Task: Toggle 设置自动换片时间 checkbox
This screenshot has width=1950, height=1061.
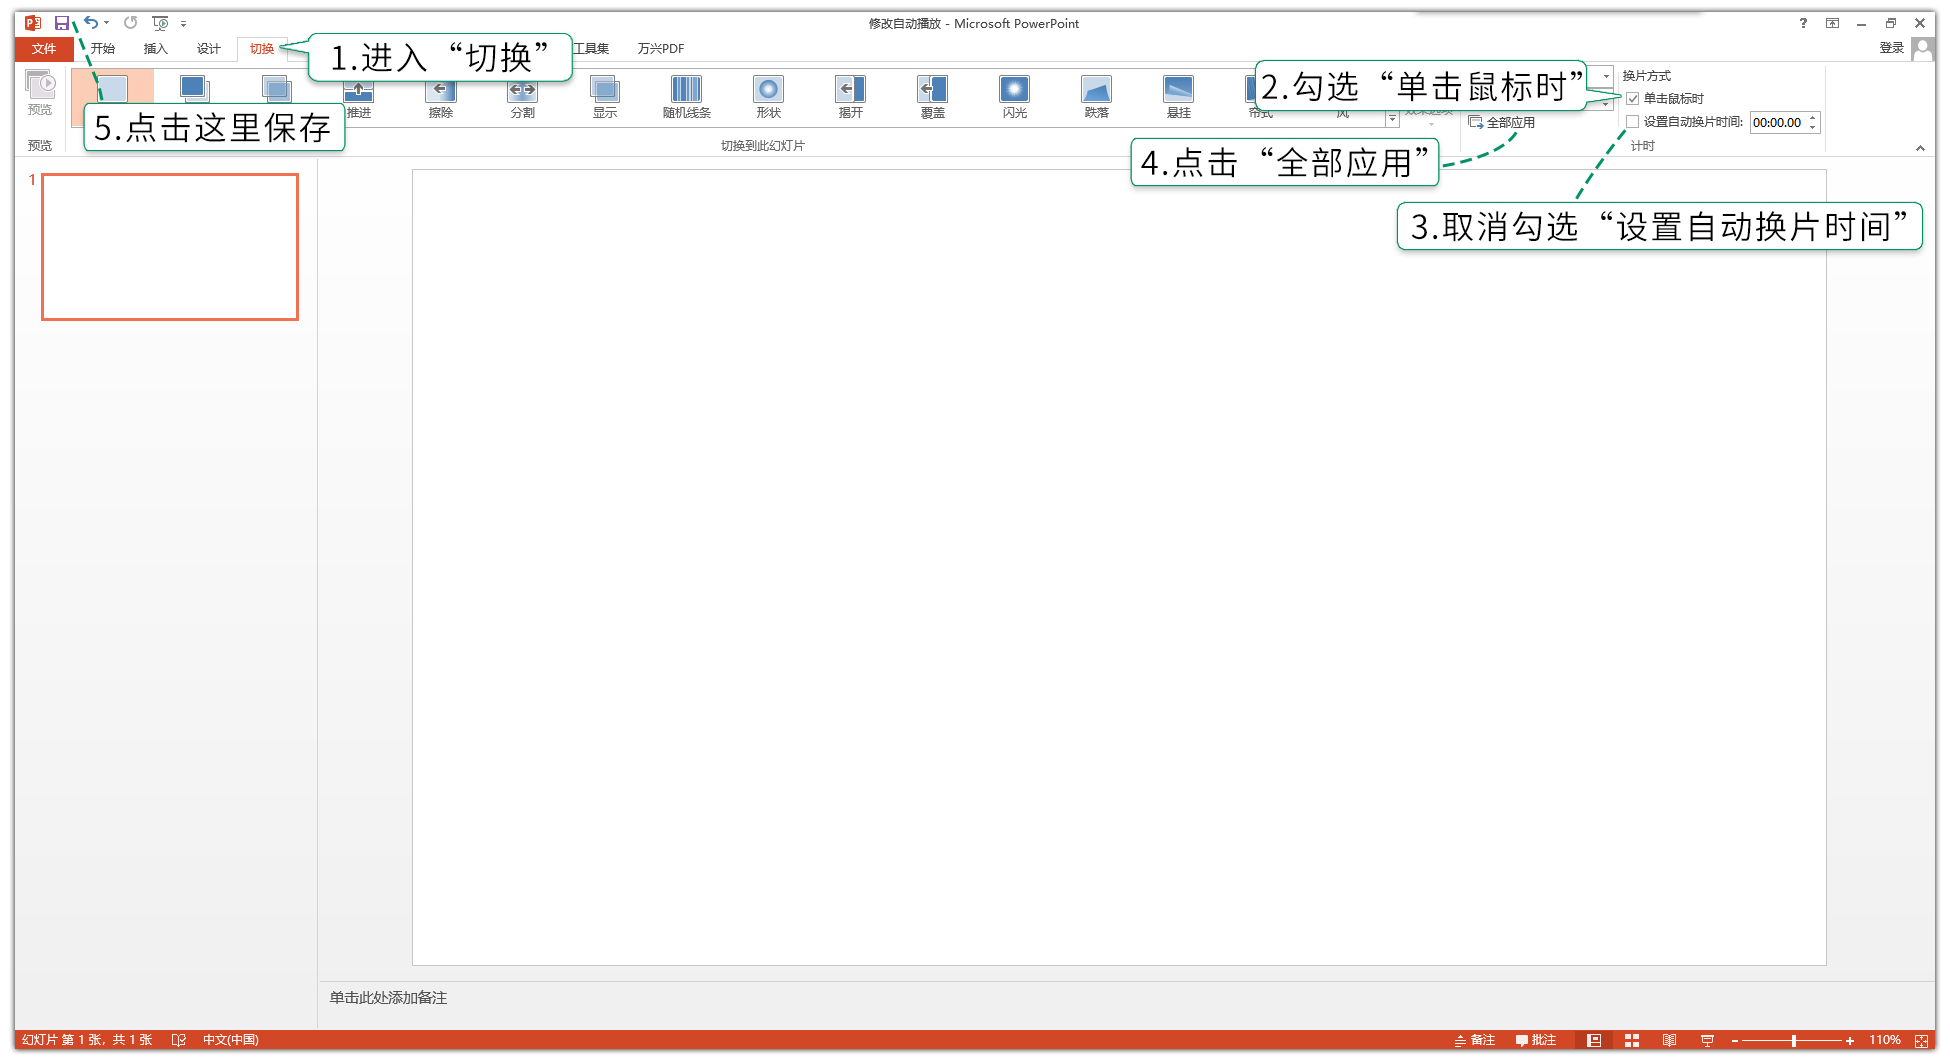Action: coord(1633,122)
